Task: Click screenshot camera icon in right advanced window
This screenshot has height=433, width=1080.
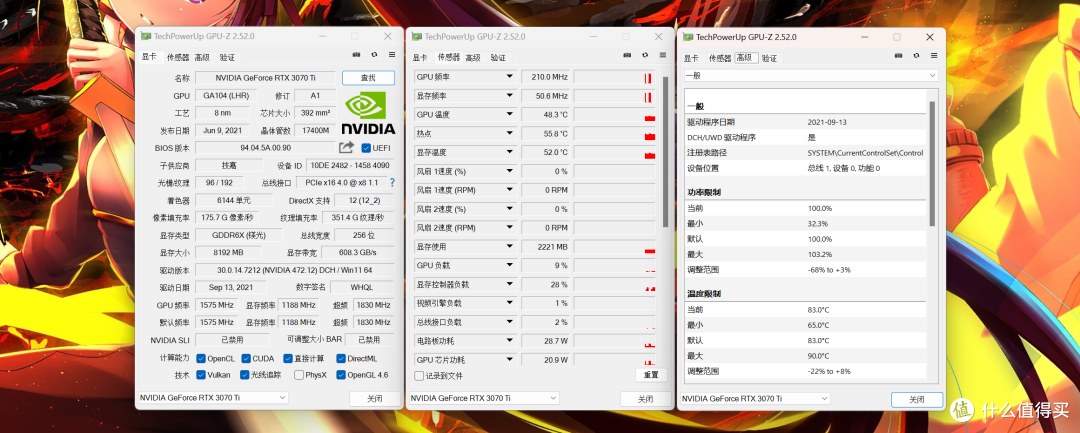Action: click(899, 55)
